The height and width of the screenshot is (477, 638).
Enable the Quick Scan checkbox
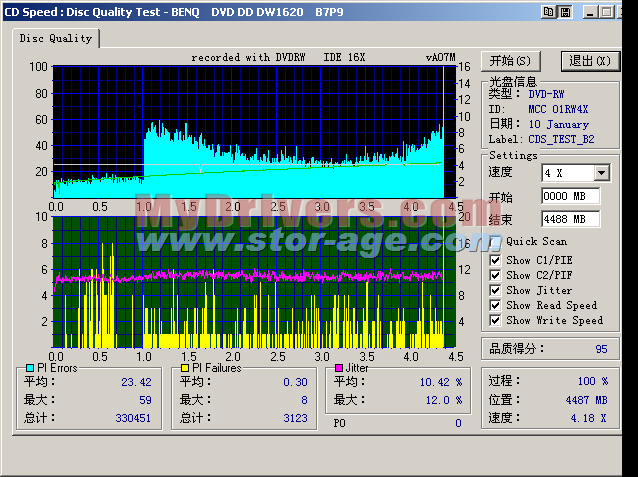(x=495, y=241)
